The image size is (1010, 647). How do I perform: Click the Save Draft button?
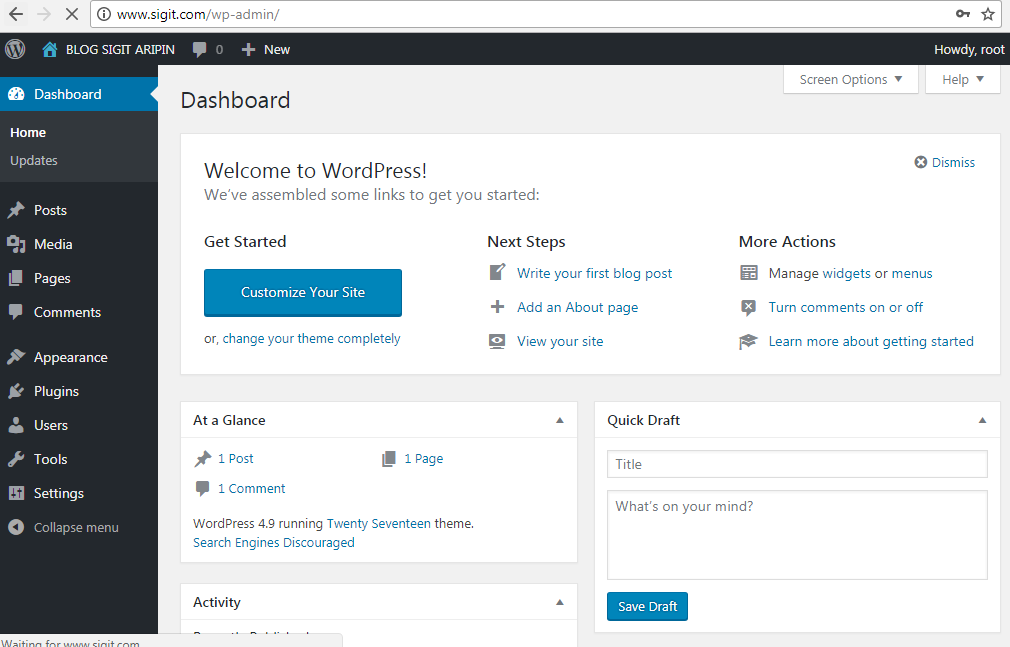[647, 606]
